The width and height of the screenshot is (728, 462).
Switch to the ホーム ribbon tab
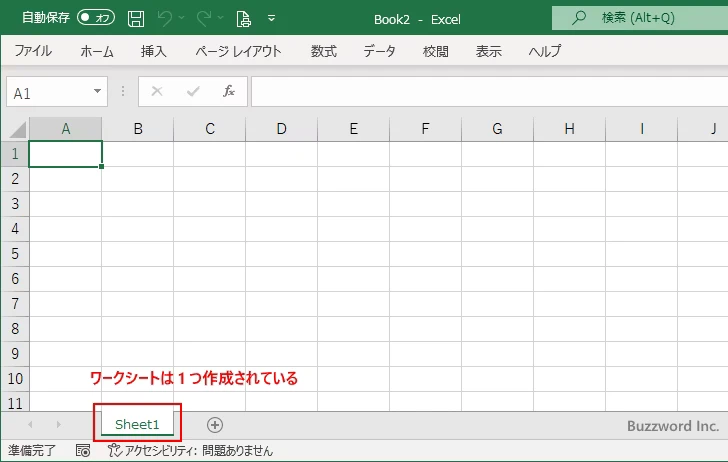click(97, 51)
